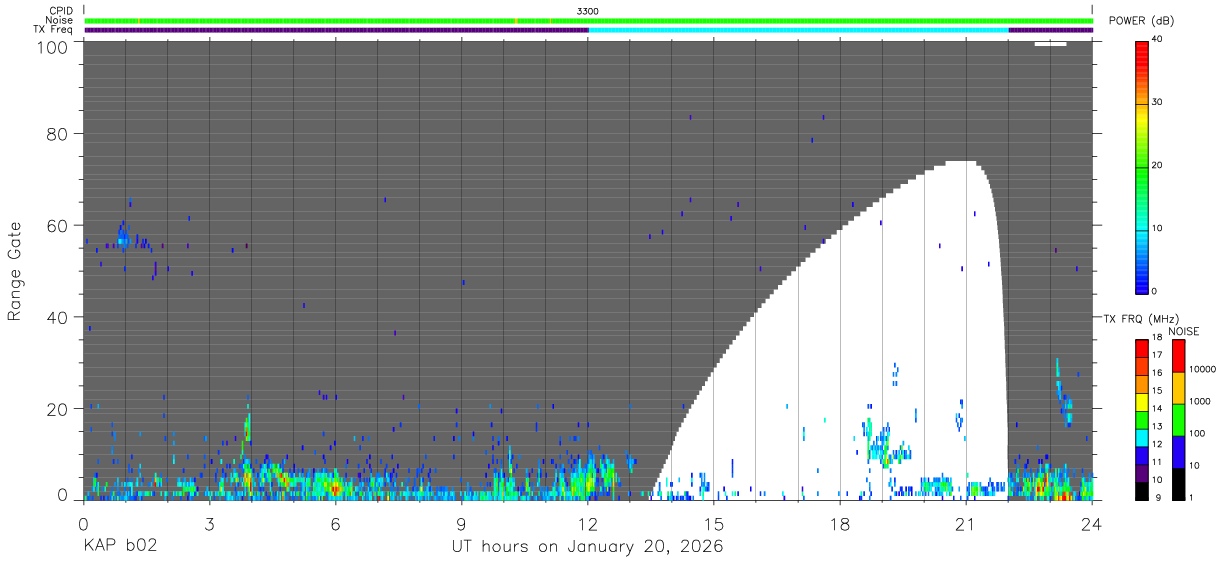Click the green Noise strip above the plot
This screenshot has height=567, width=1228.
[x=588, y=20]
